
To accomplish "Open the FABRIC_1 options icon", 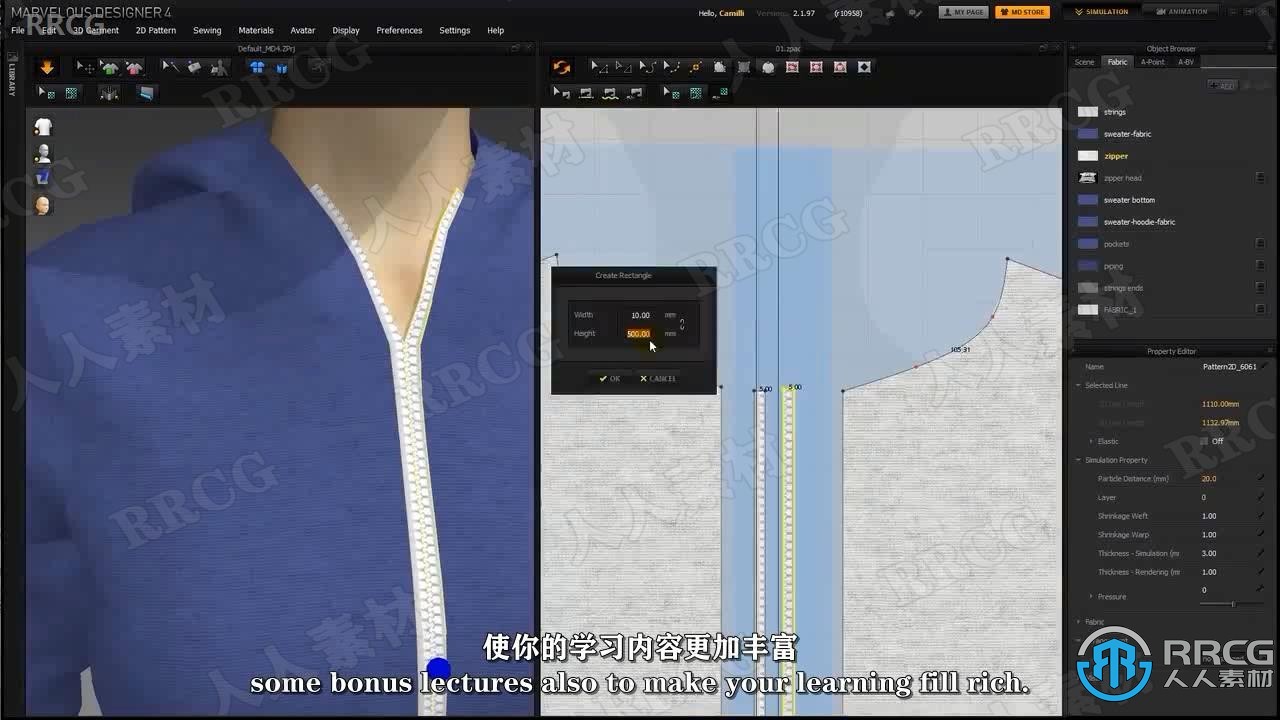I will [x=1260, y=310].
